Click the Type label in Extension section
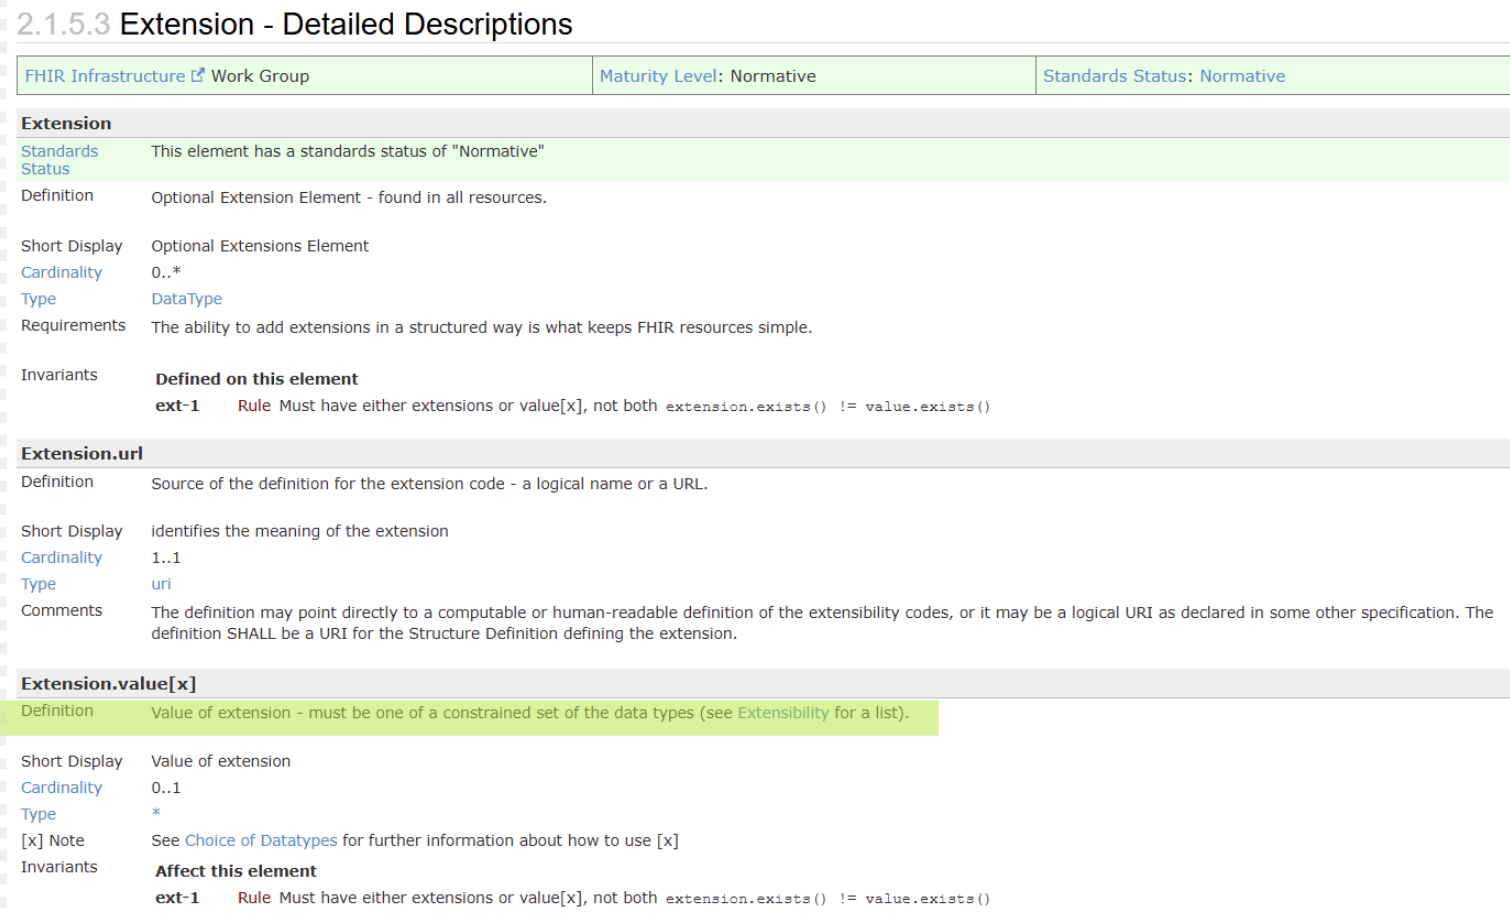The width and height of the screenshot is (1510, 917). coord(38,299)
